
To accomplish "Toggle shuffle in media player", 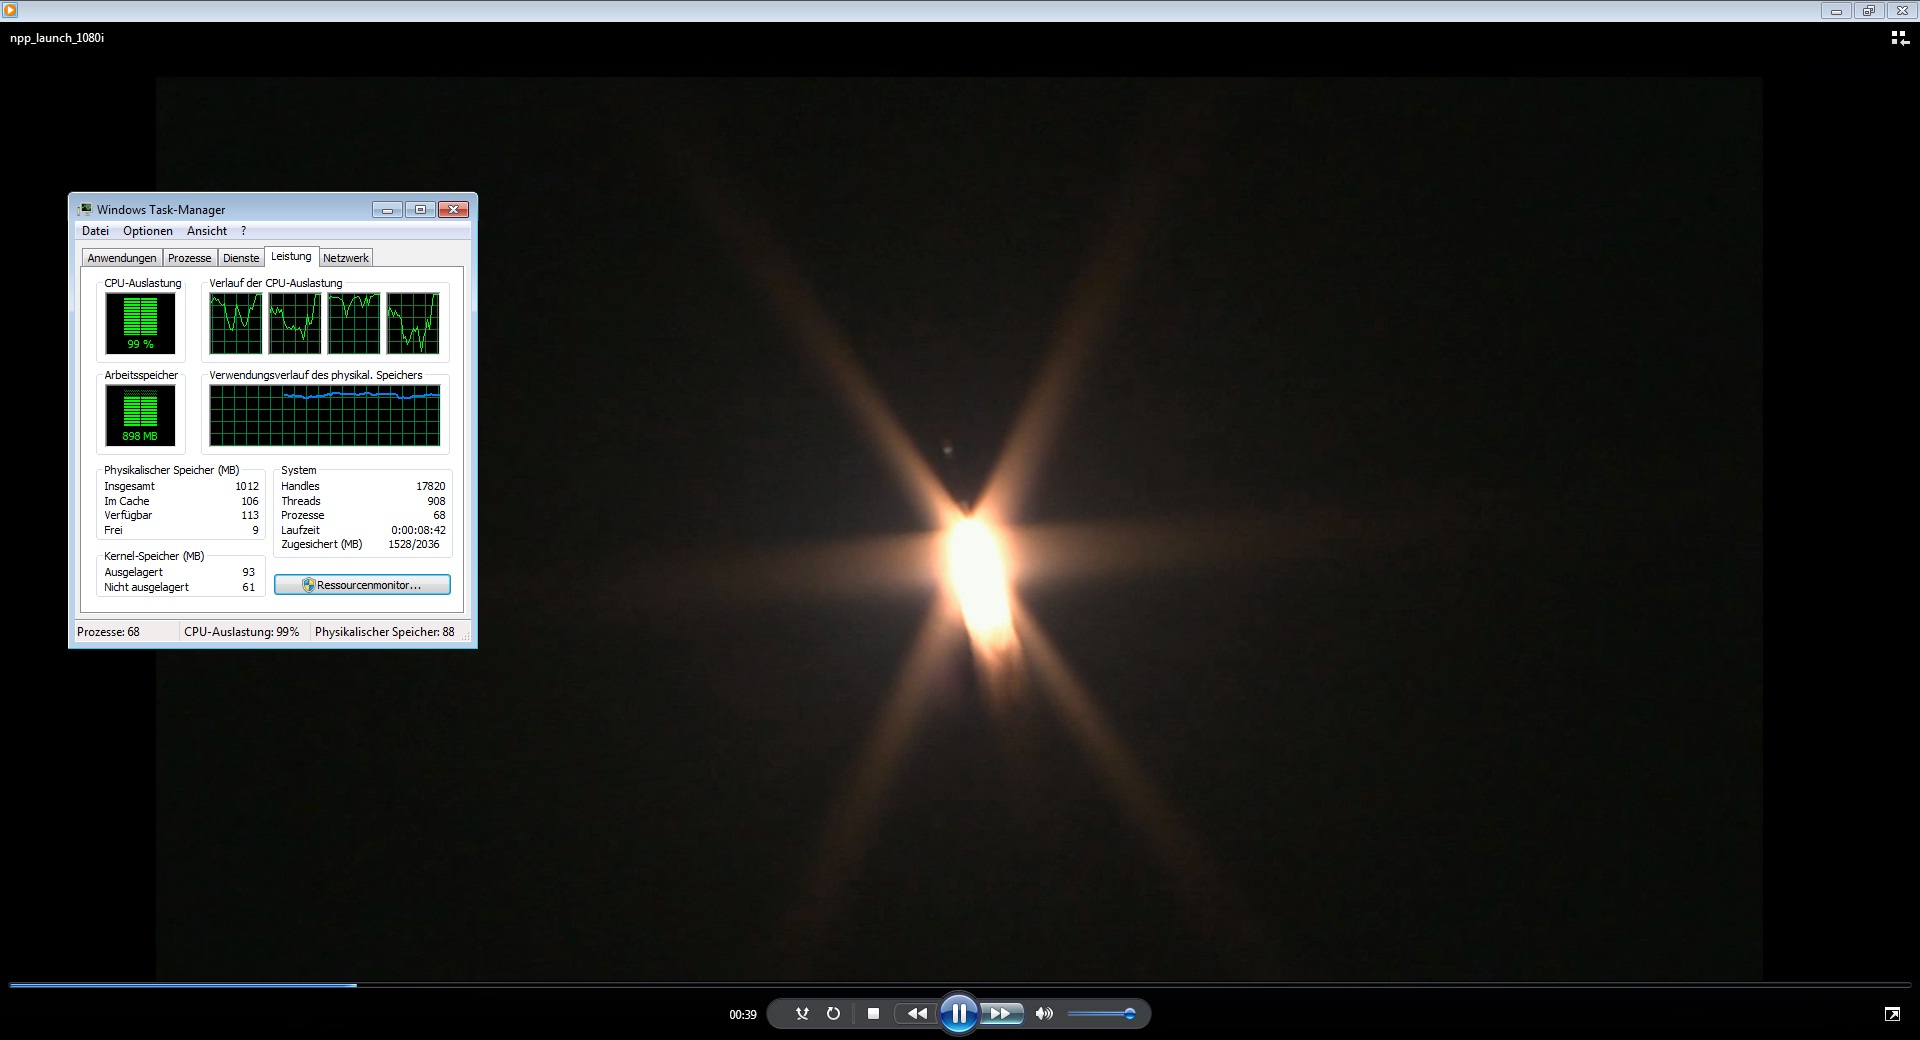I will [x=802, y=1014].
